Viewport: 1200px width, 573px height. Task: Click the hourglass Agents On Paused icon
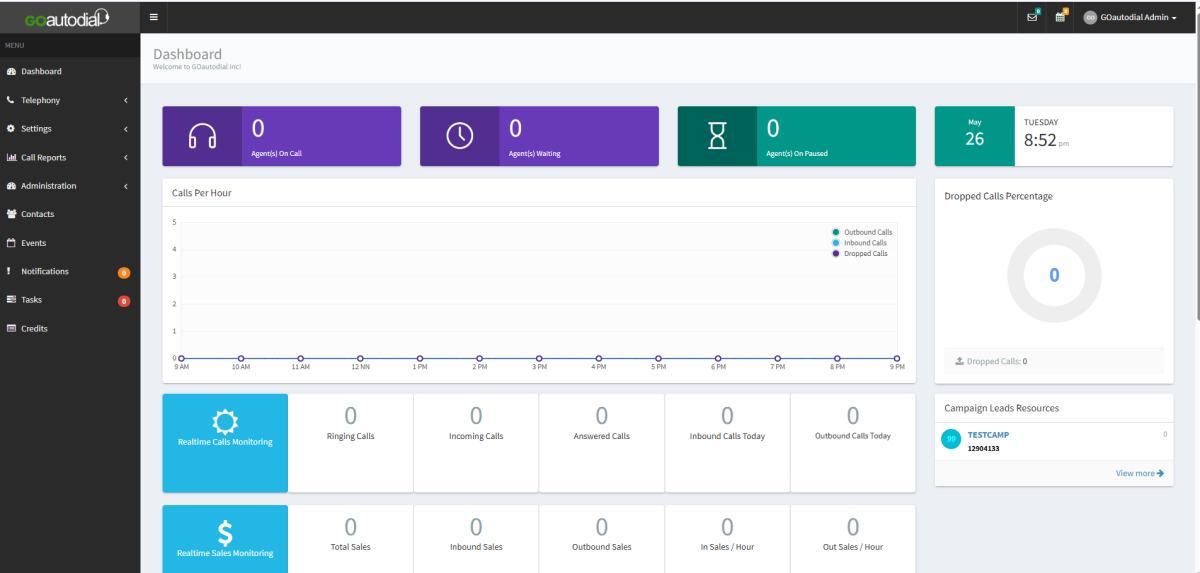717,136
